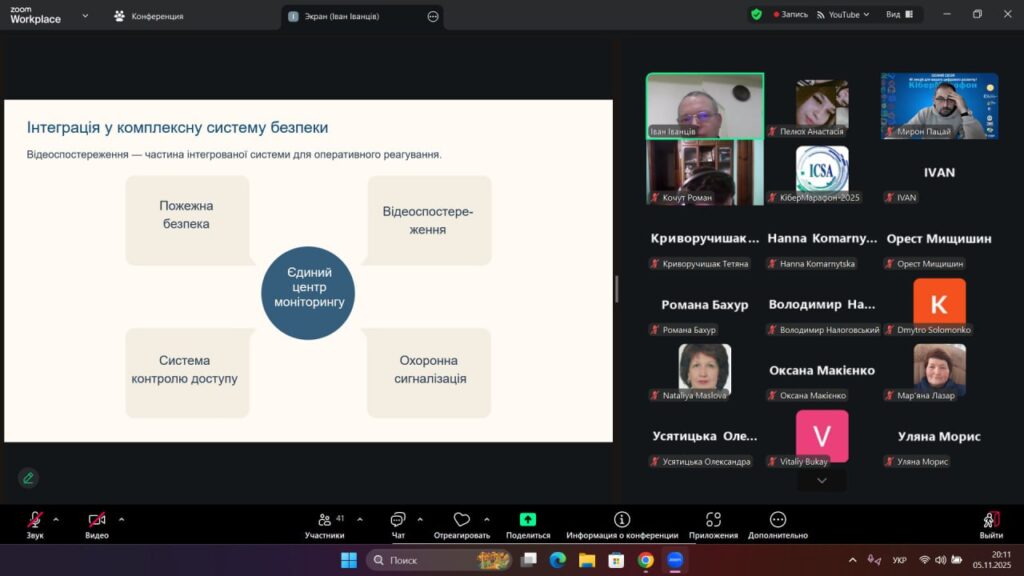Leave meeting using Выйти button
Viewport: 1024px width, 576px height.
[x=991, y=524]
